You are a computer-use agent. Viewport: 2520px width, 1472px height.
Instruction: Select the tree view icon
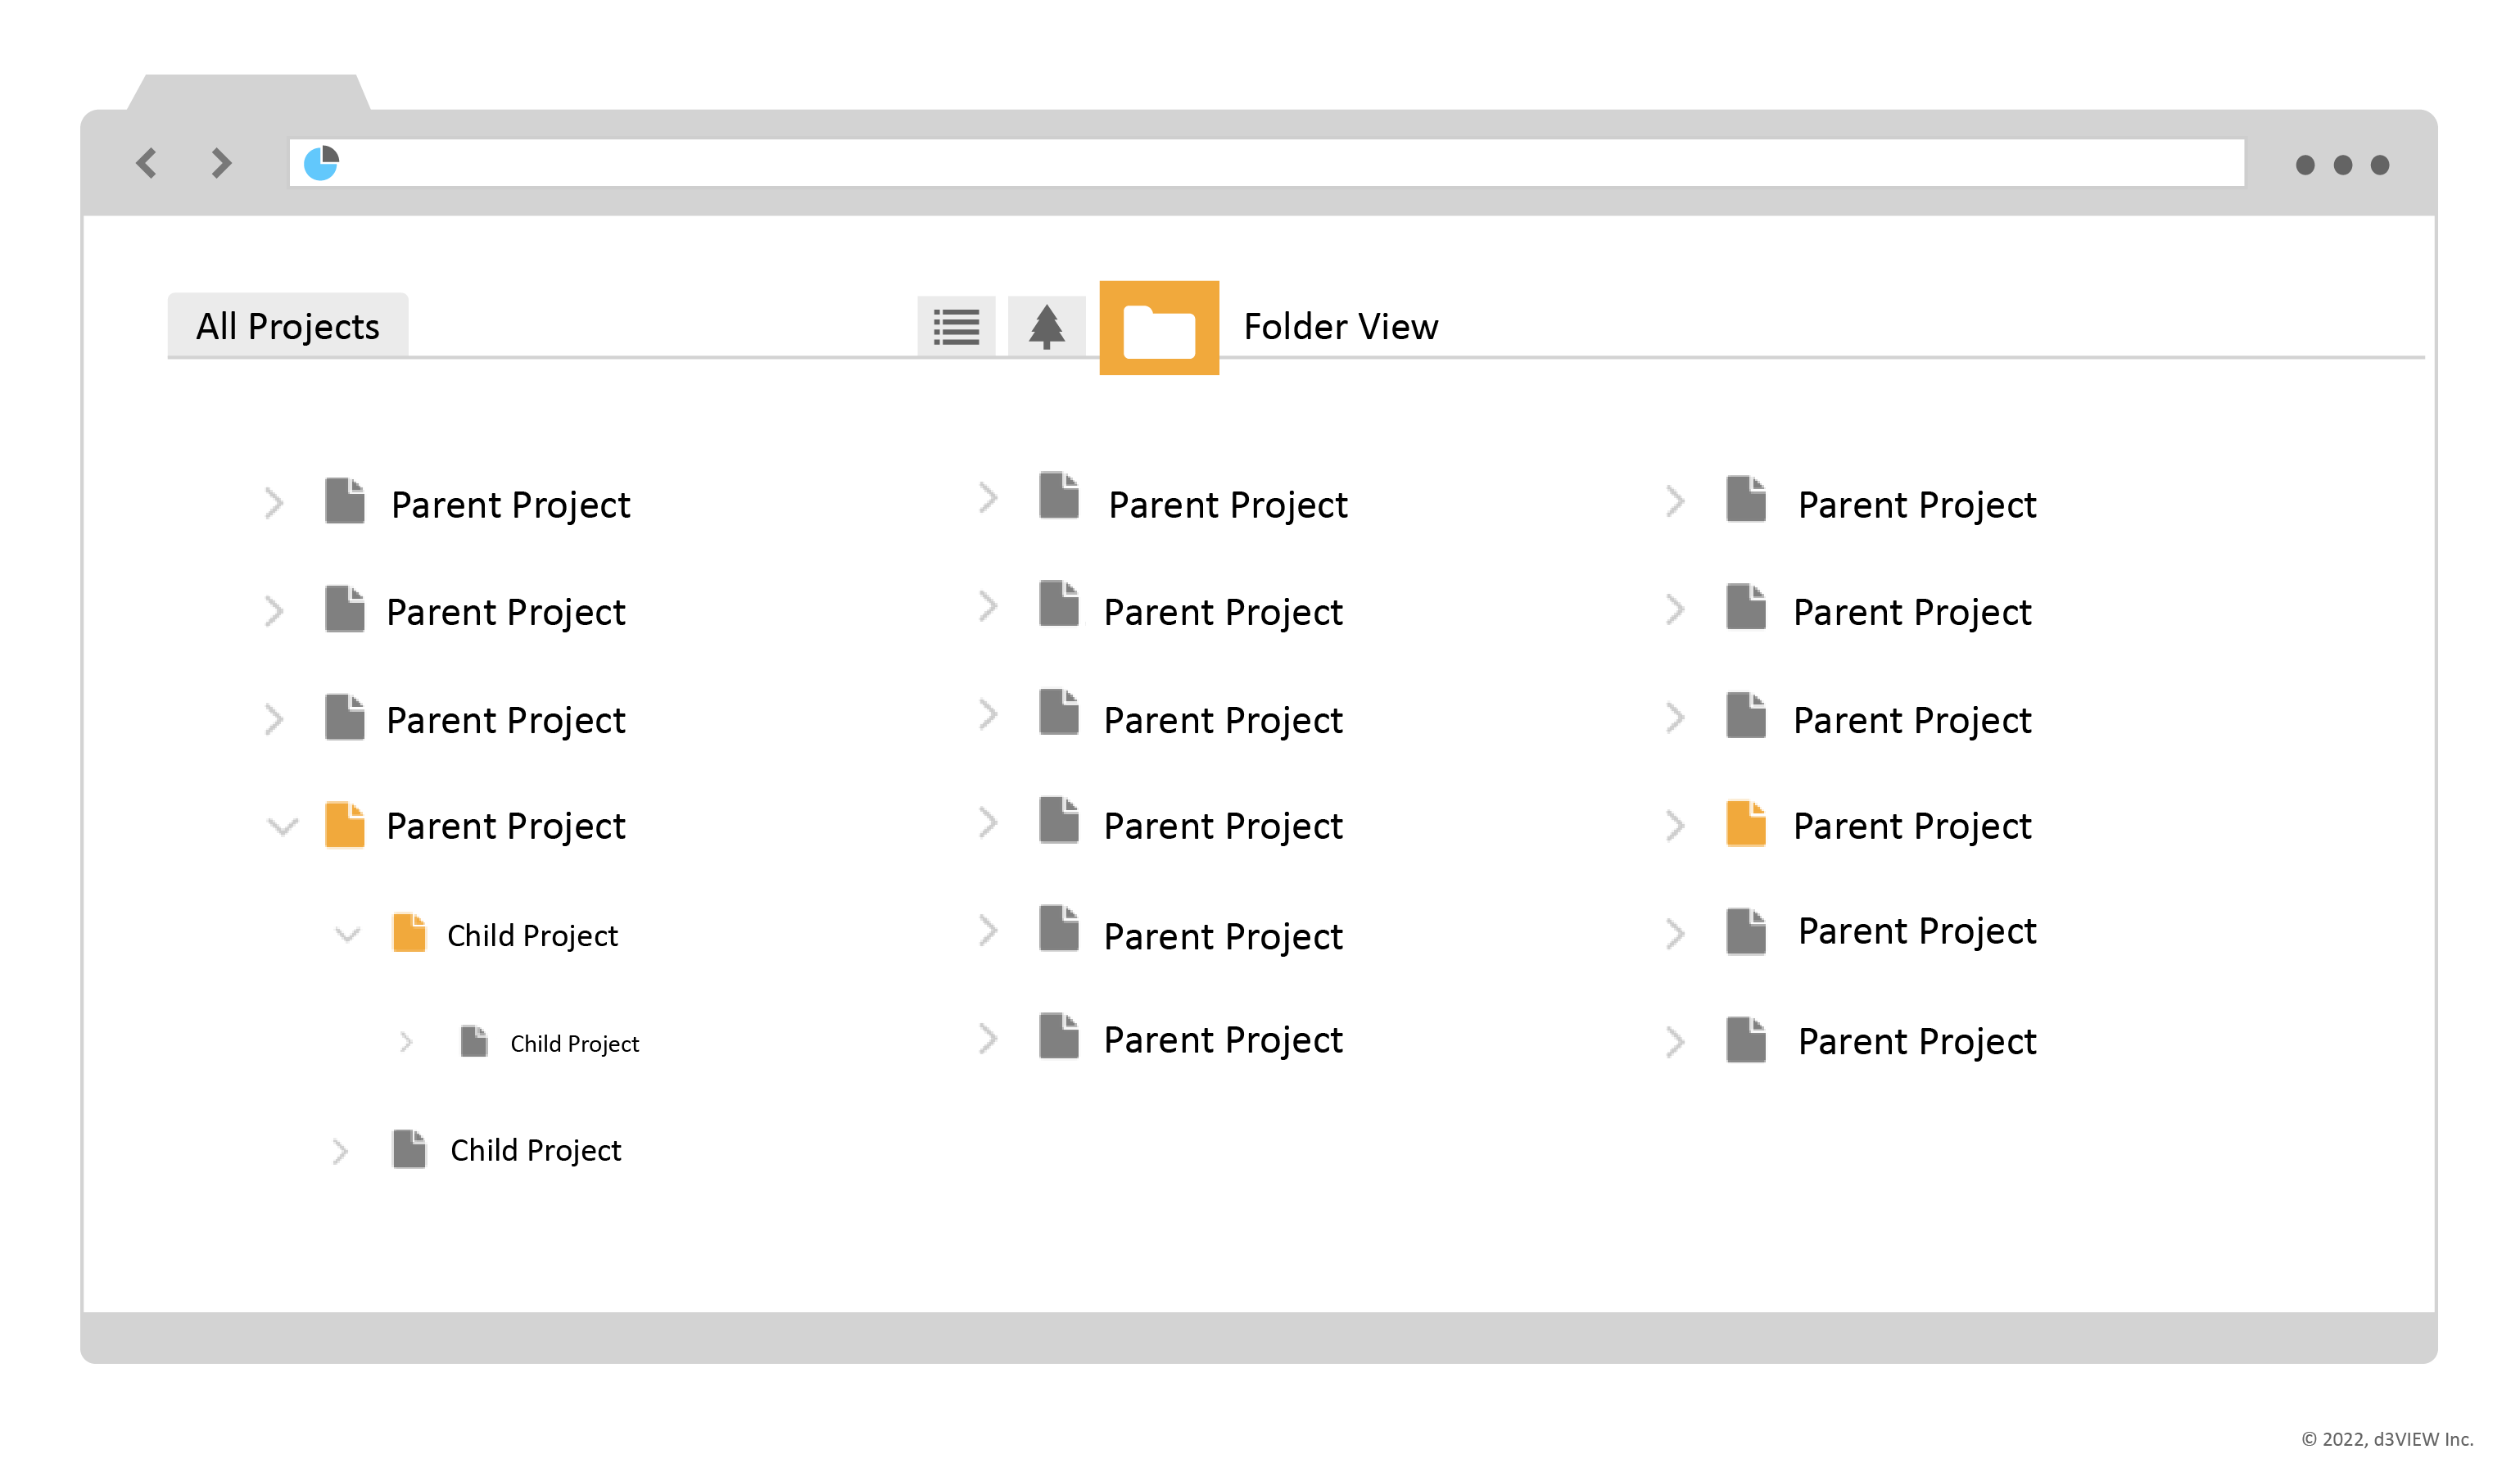click(x=1046, y=326)
